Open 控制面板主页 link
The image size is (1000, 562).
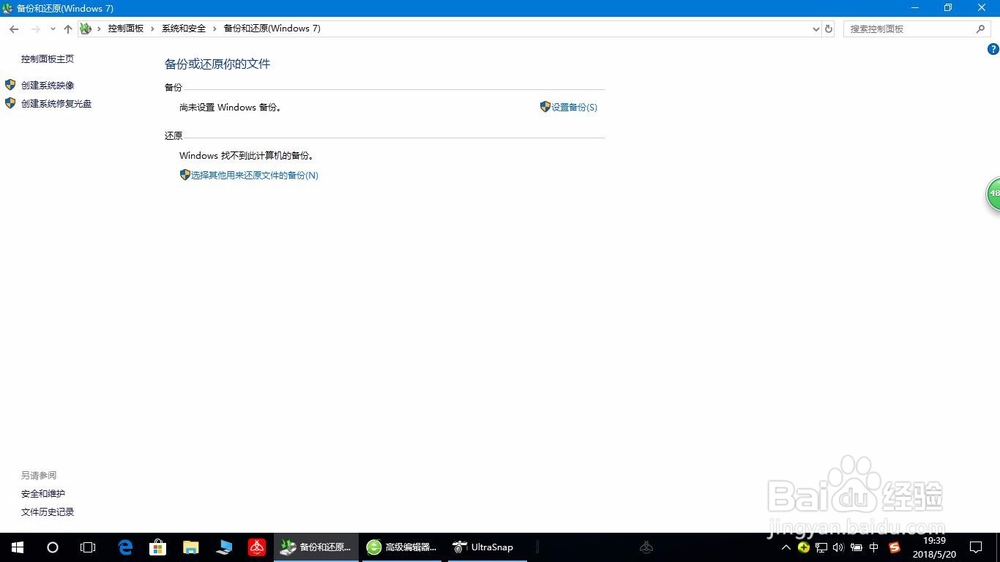tap(47, 59)
